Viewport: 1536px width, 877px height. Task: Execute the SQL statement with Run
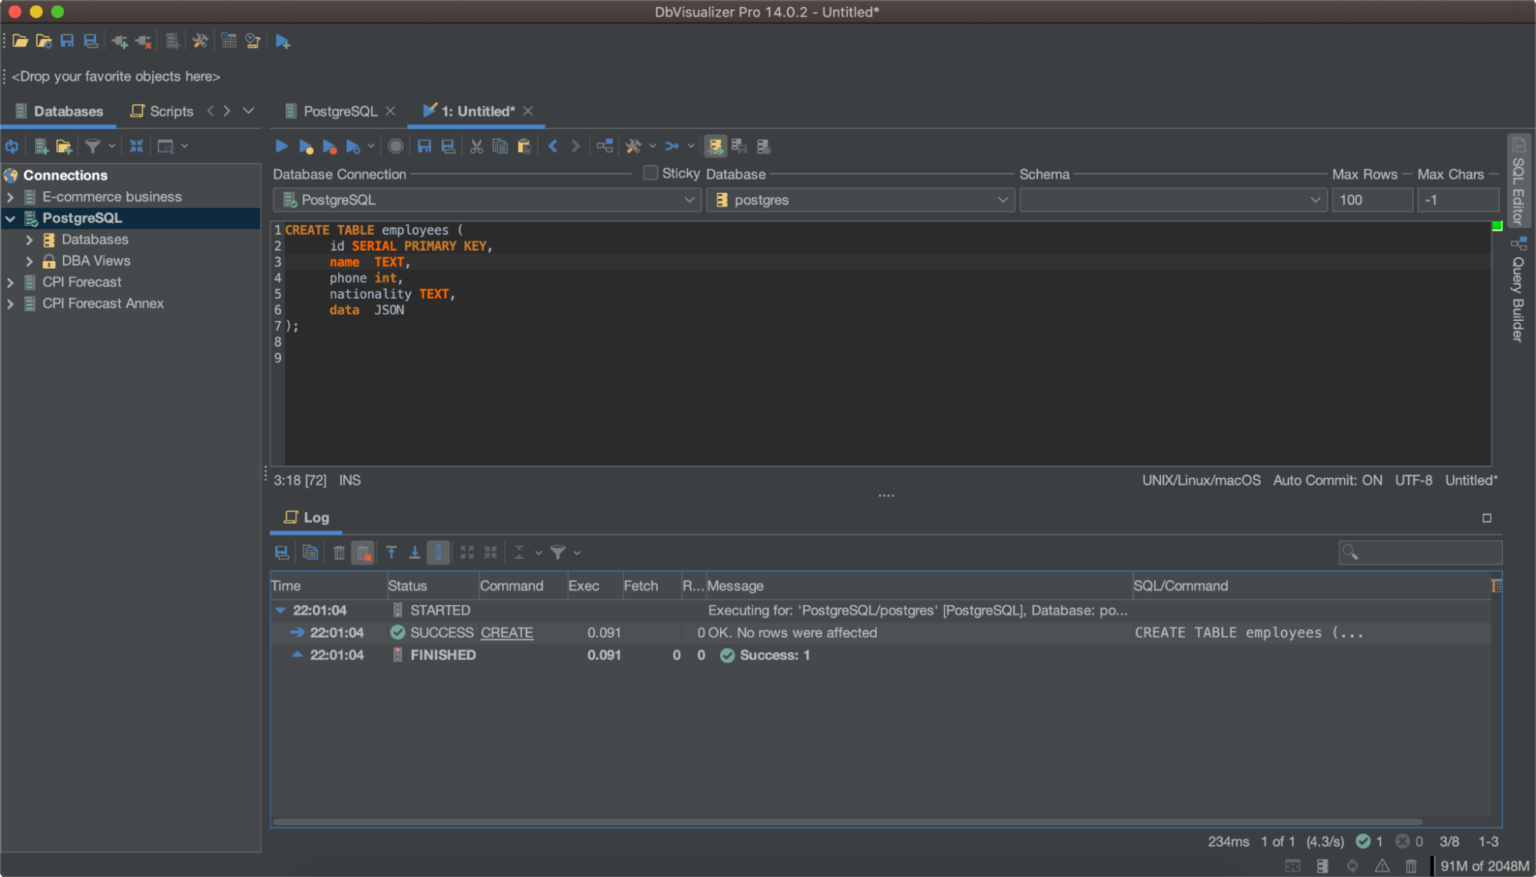click(x=281, y=146)
